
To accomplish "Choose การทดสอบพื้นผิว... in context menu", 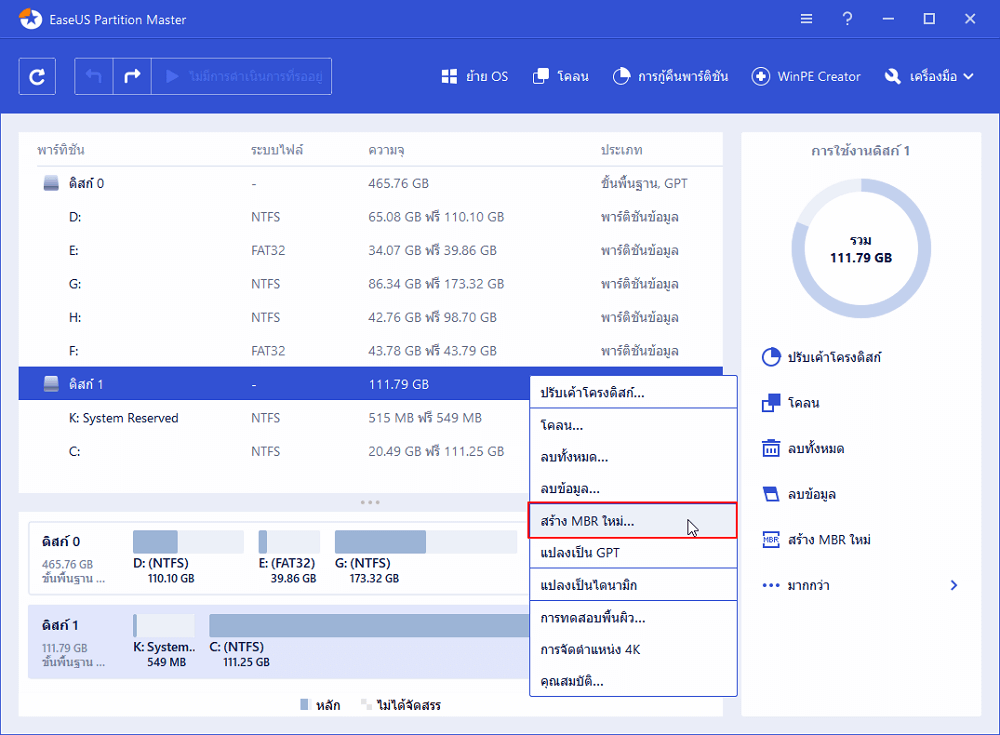I will [633, 618].
